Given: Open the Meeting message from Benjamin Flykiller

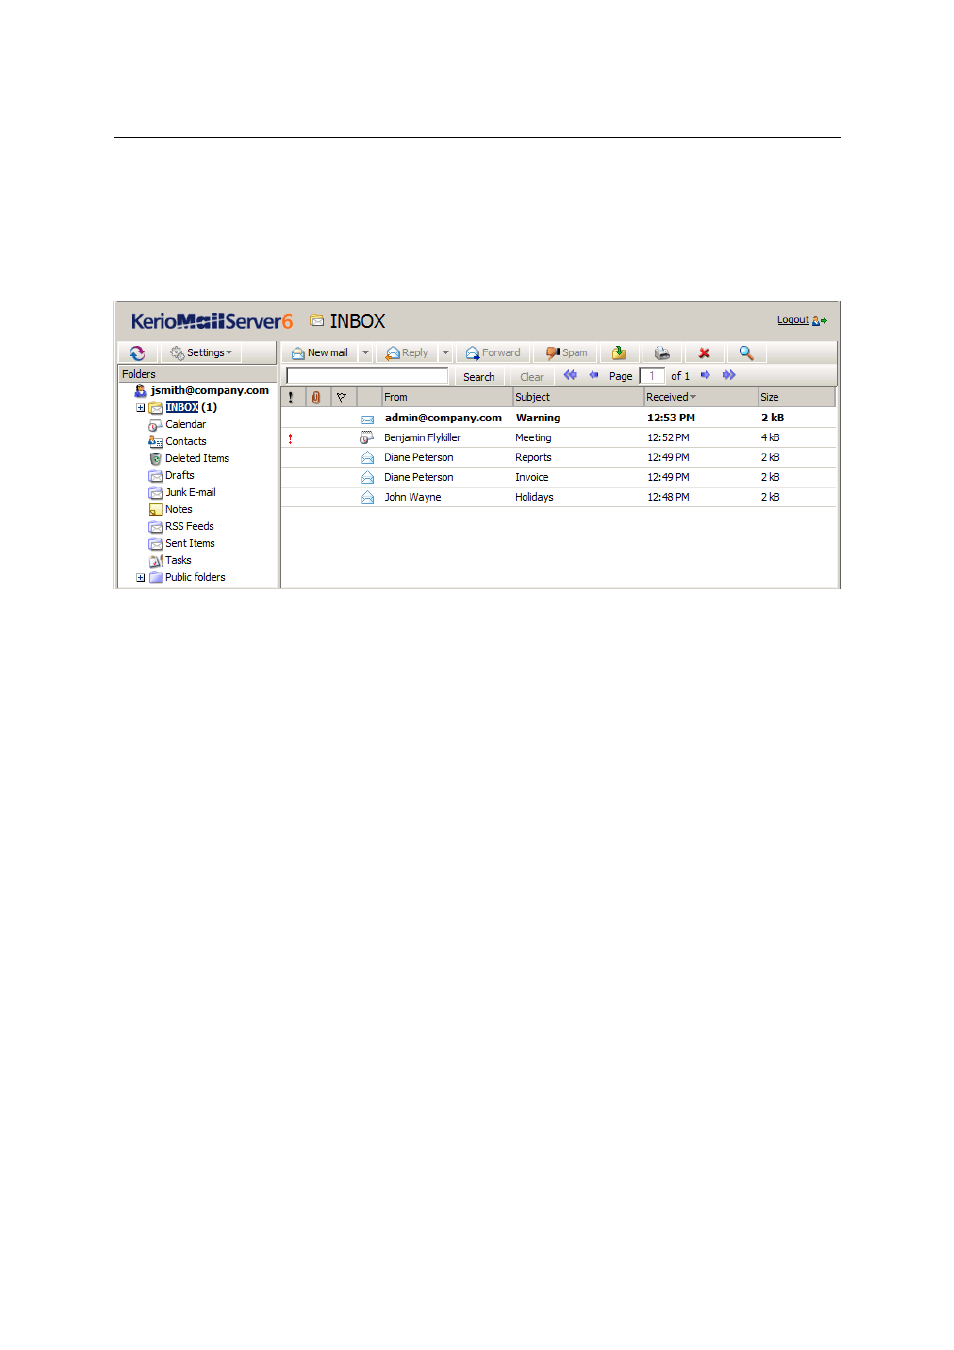Looking at the screenshot, I should (x=558, y=438).
